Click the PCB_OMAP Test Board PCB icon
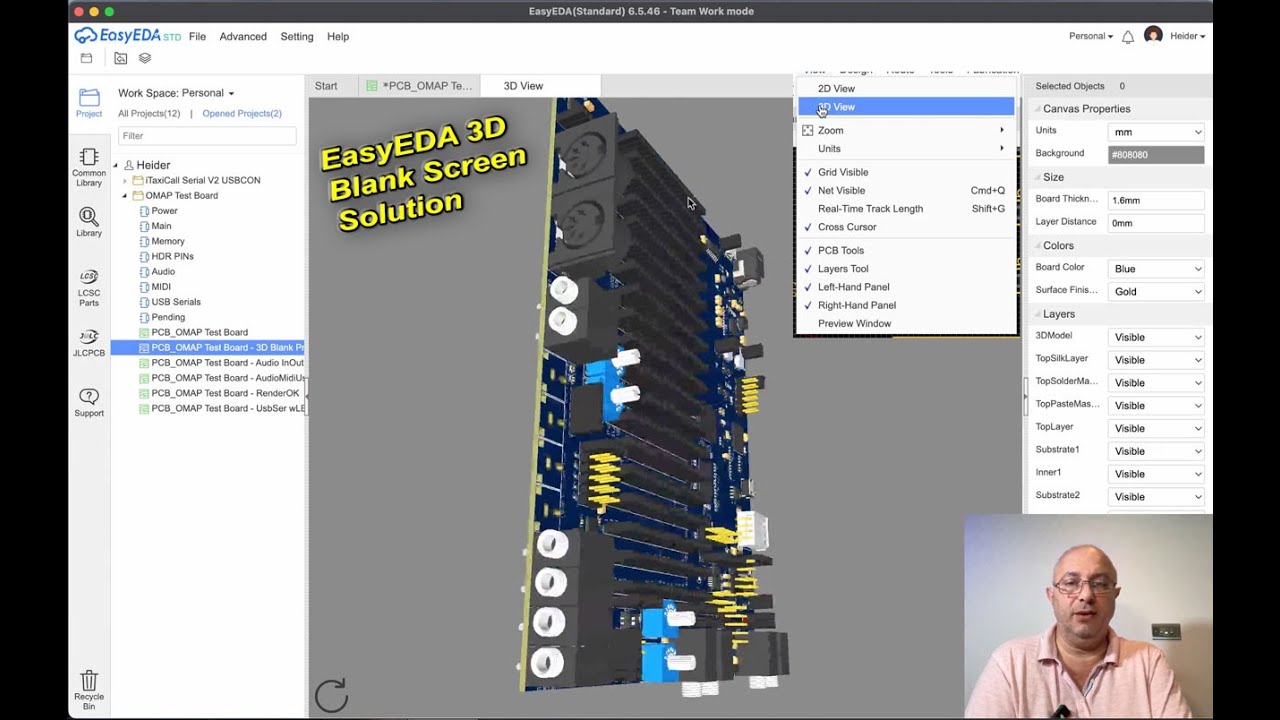 tap(143, 332)
